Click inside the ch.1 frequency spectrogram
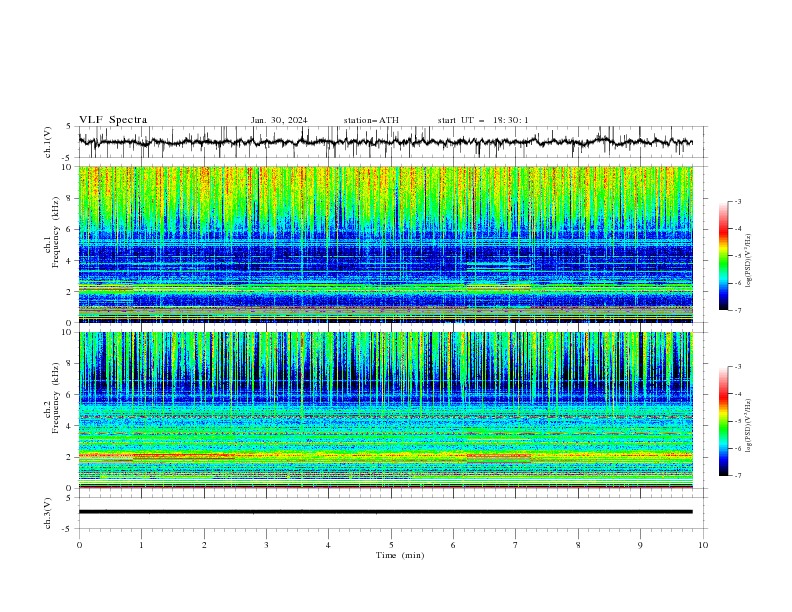The image size is (792, 612). 385,244
